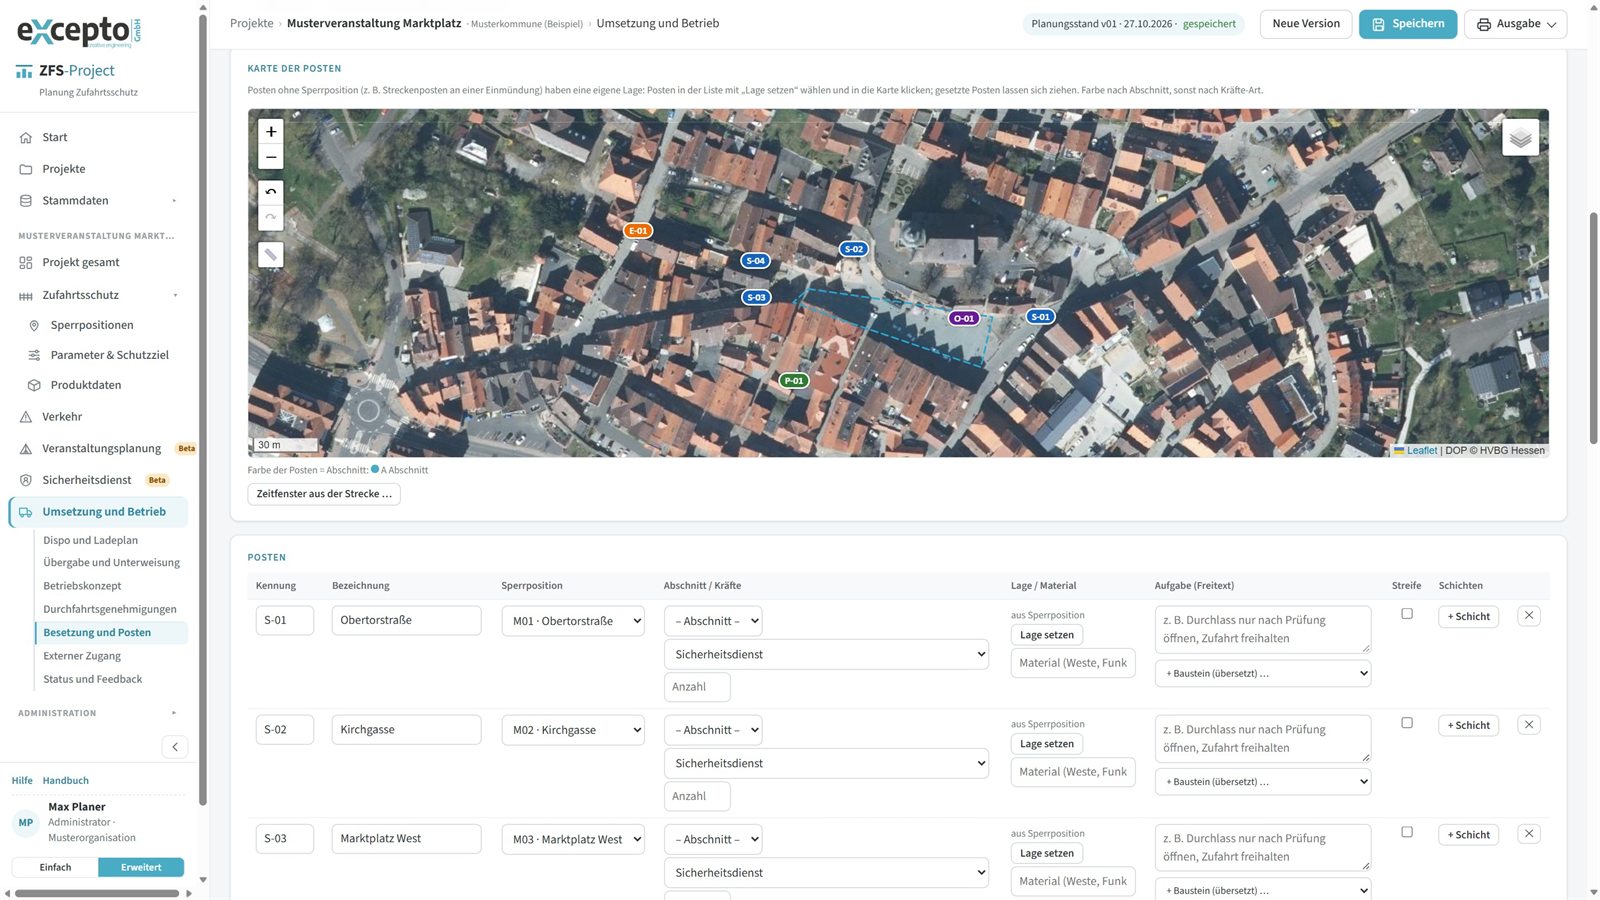
Task: Open Baustein (übersetzt) dropdown for S-01
Action: 1263,673
